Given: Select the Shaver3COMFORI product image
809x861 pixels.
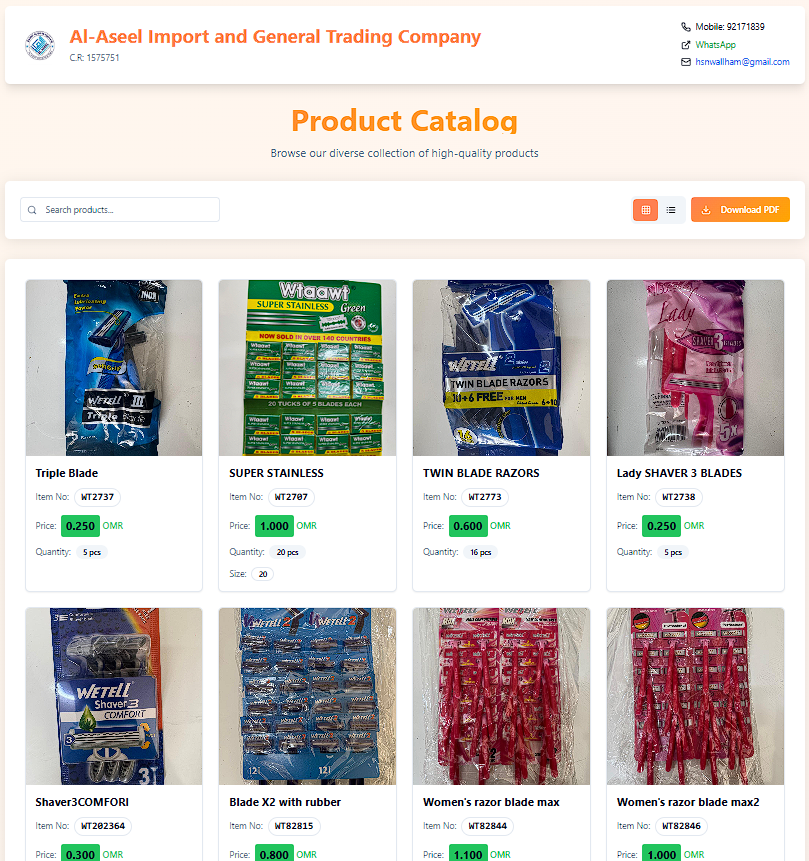Looking at the screenshot, I should (x=114, y=696).
